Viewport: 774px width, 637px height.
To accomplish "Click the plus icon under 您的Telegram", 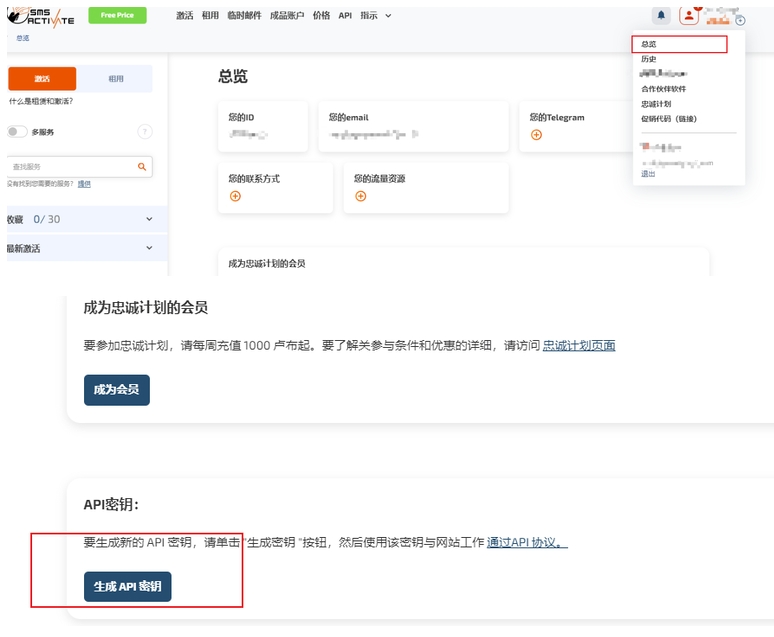I will pos(537,135).
